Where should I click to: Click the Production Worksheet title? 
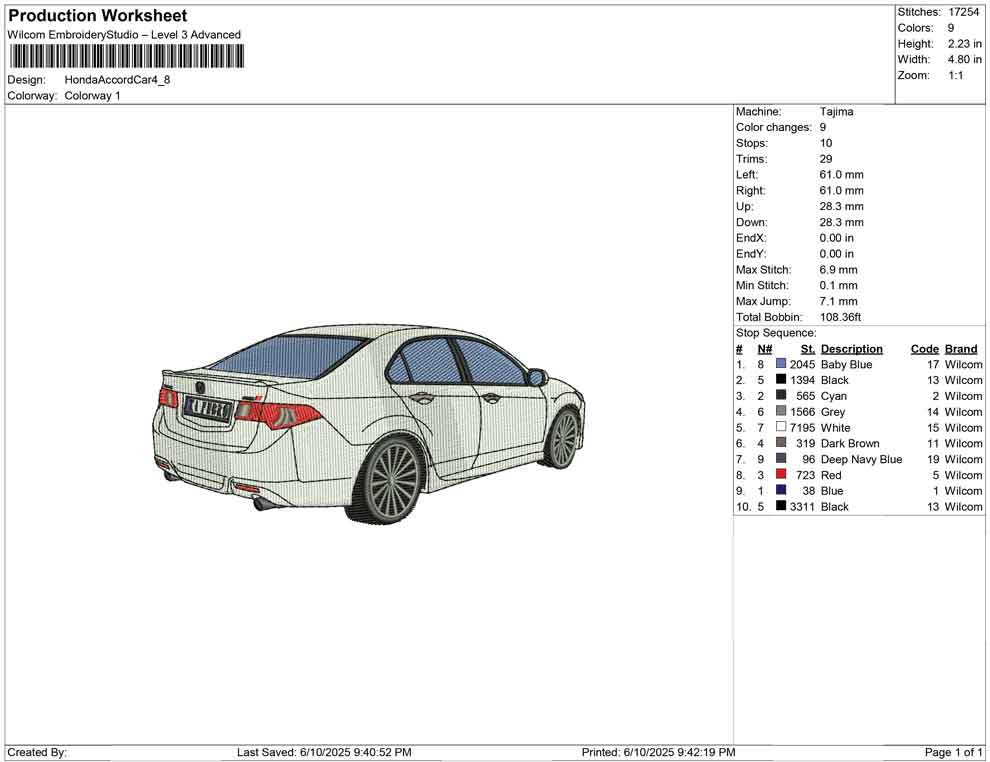(x=97, y=16)
